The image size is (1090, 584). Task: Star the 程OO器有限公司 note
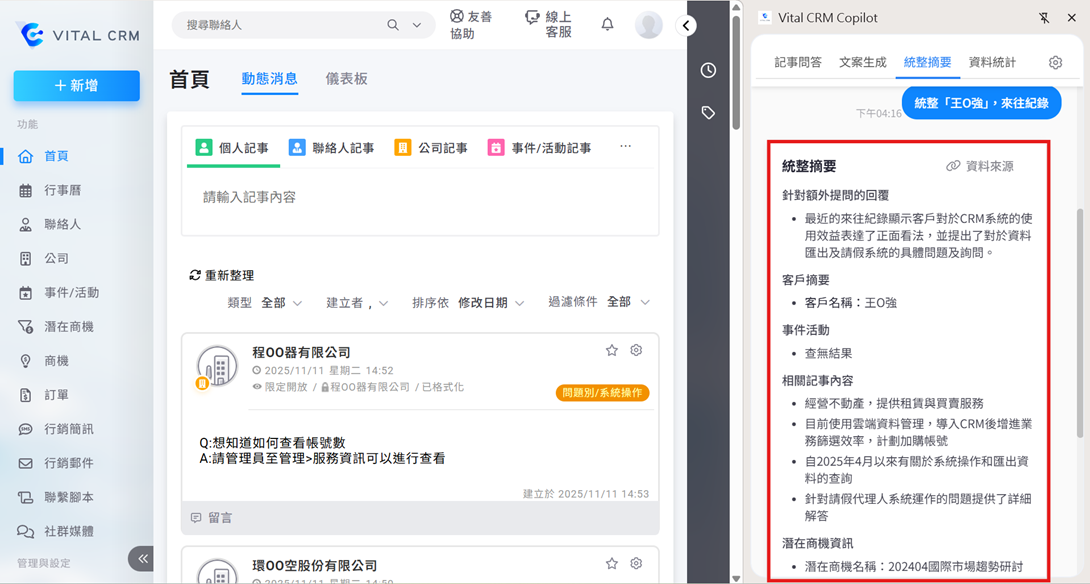pos(612,350)
